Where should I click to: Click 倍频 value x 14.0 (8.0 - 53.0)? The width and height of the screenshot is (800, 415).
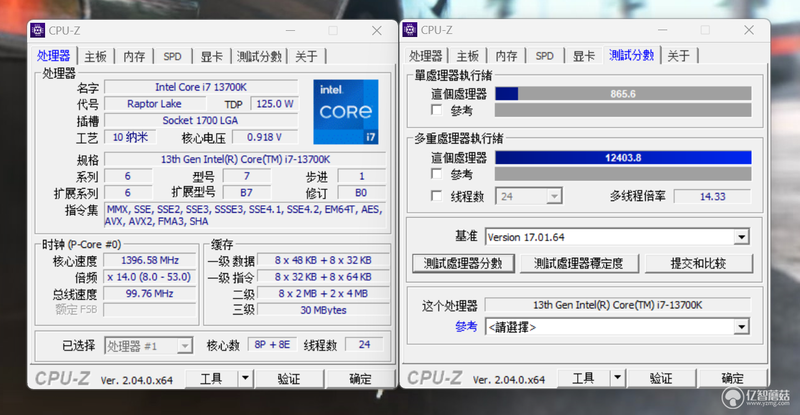tap(150, 277)
